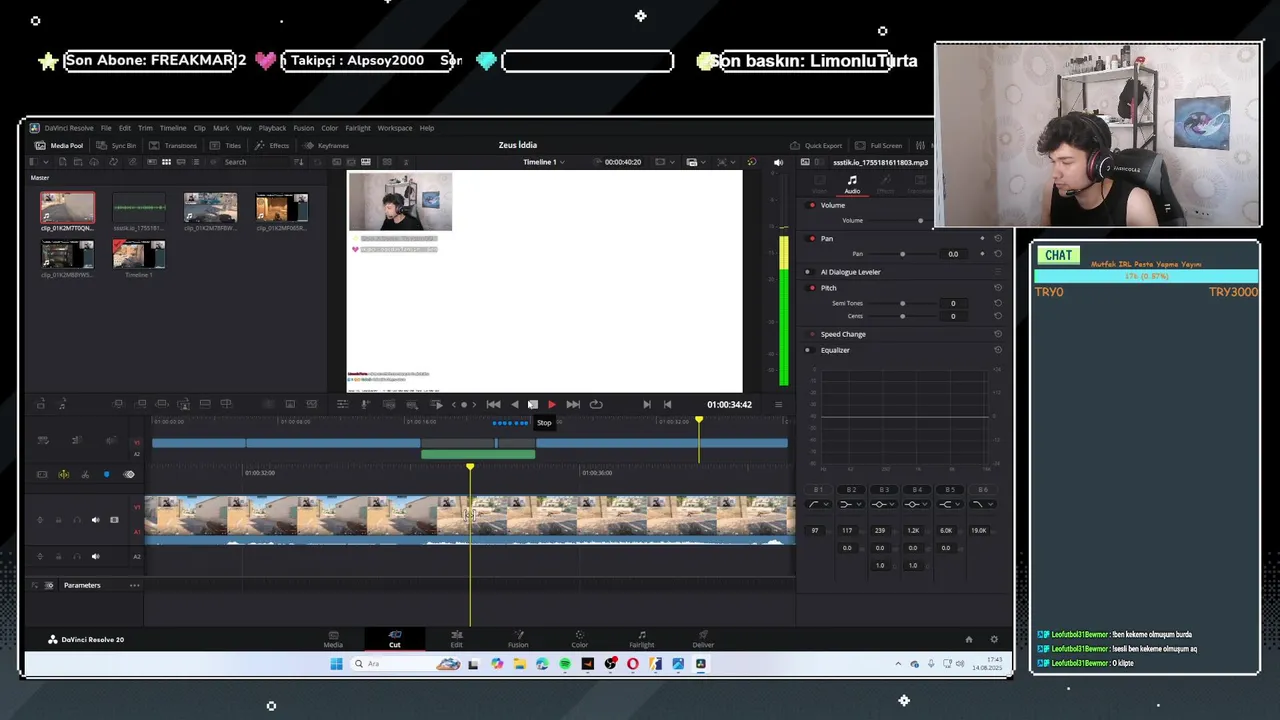Viewport: 1280px width, 720px height.
Task: Click the Pan slider handle
Action: pyautogui.click(x=903, y=254)
